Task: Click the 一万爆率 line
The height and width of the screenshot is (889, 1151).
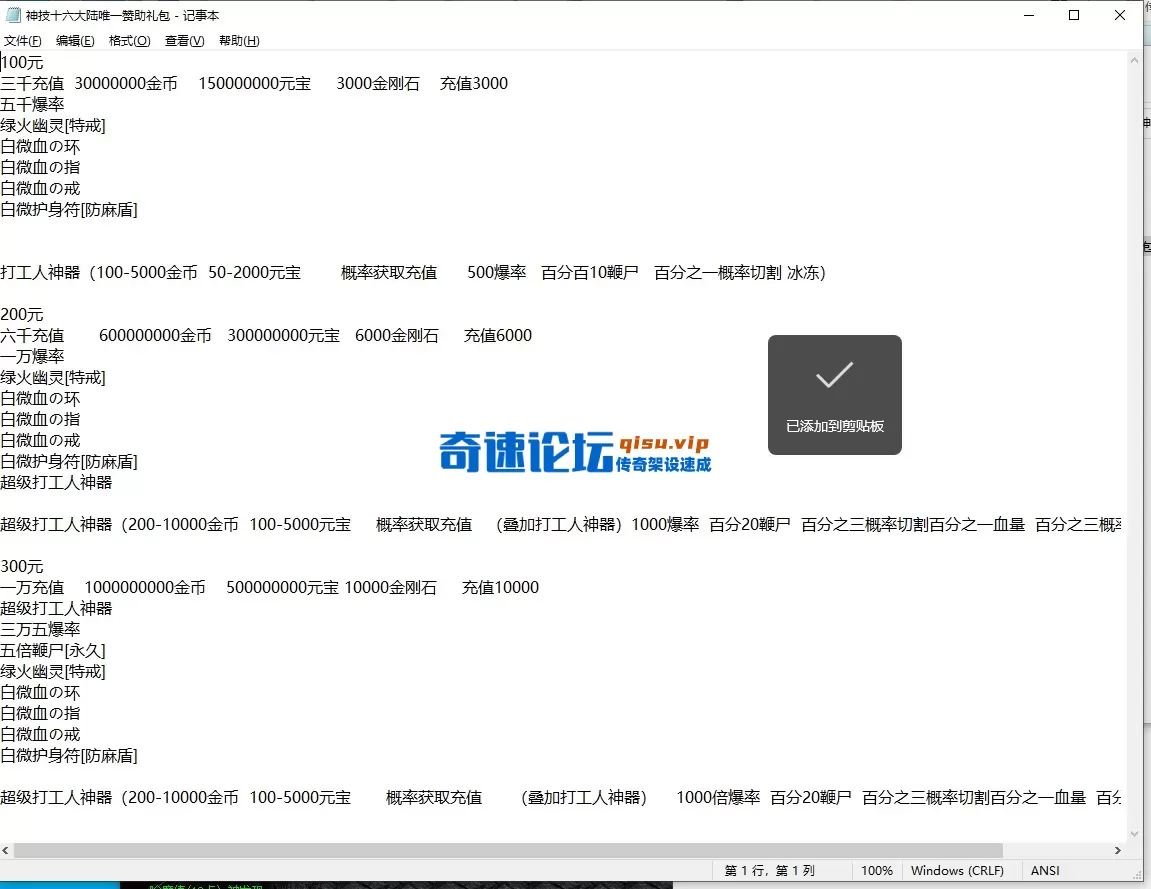Action: click(x=32, y=356)
